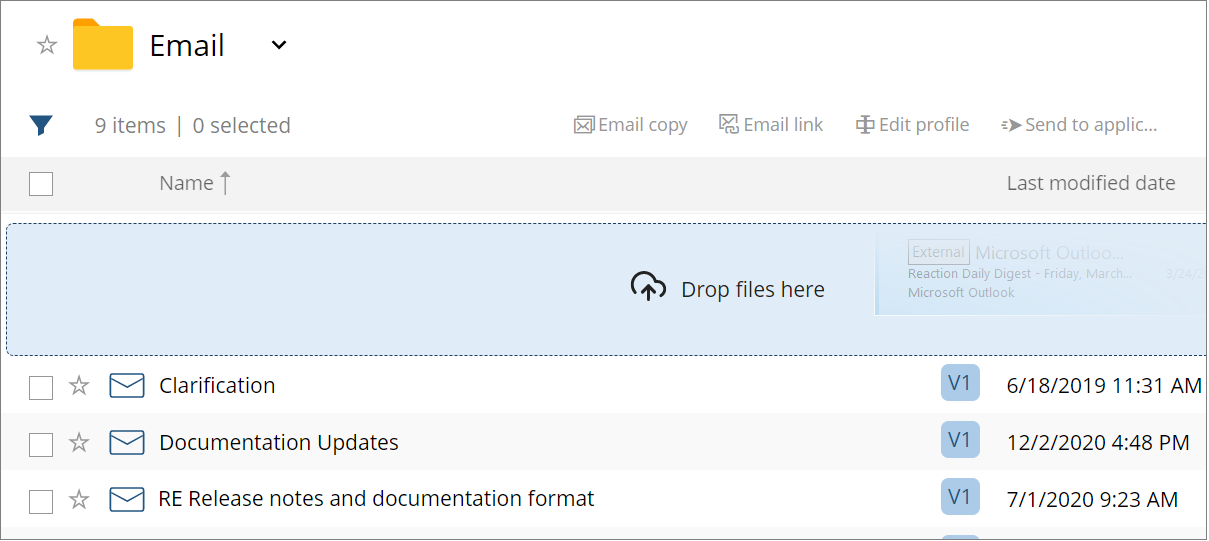Image resolution: width=1209 pixels, height=541 pixels.
Task: Open Edit profile from the toolbar
Action: (912, 125)
